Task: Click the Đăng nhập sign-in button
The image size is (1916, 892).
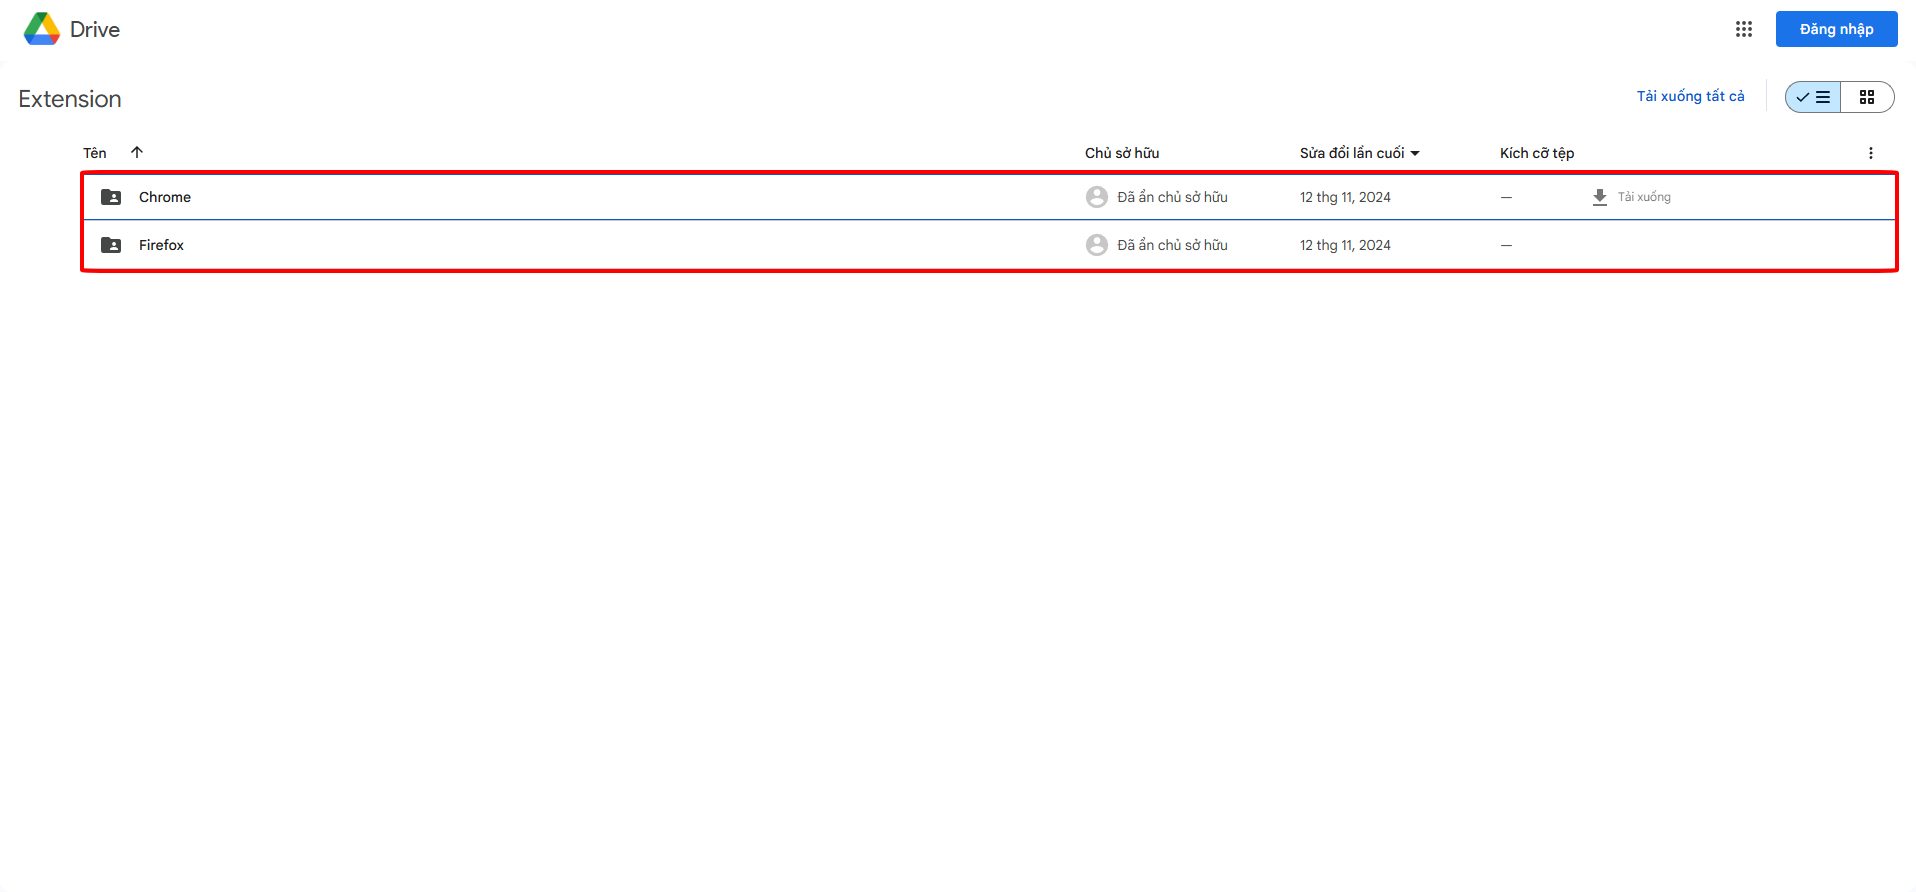Action: tap(1836, 29)
